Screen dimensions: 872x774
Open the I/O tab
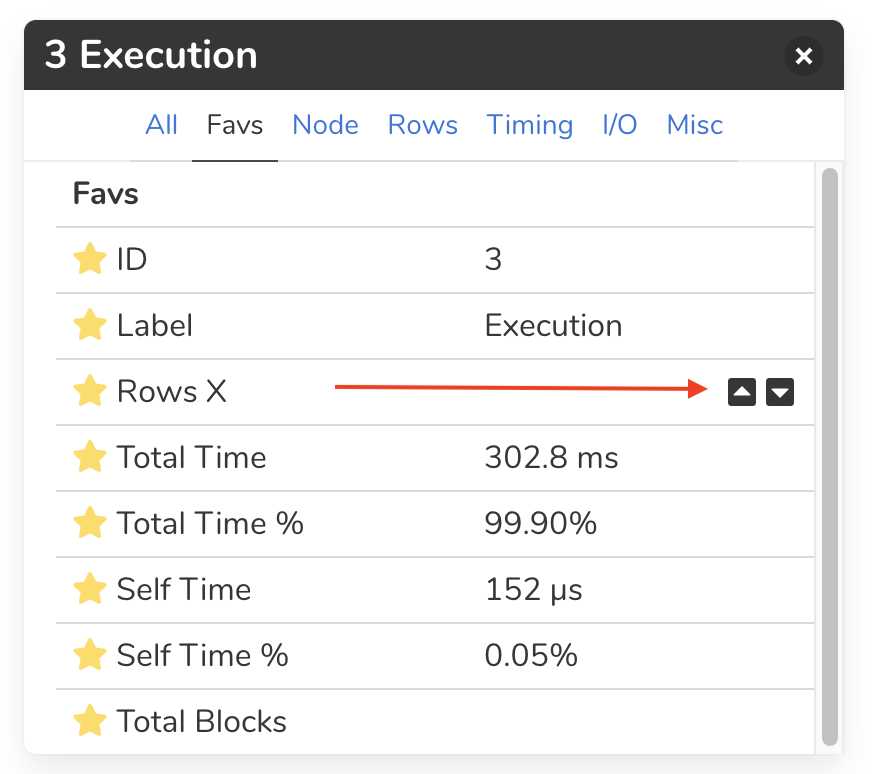(x=620, y=125)
